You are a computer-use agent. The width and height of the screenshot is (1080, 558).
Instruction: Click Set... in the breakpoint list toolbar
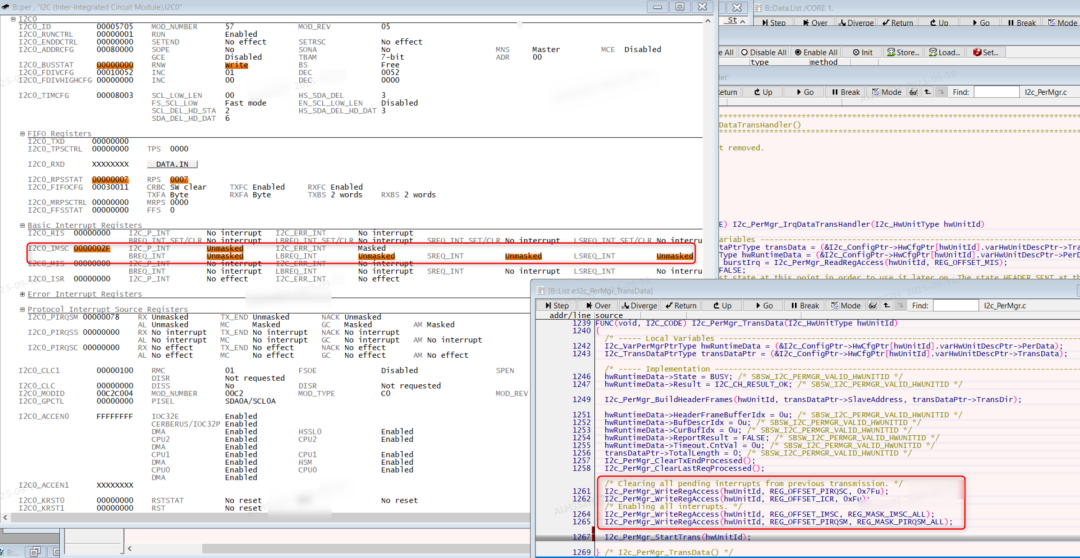(x=985, y=52)
